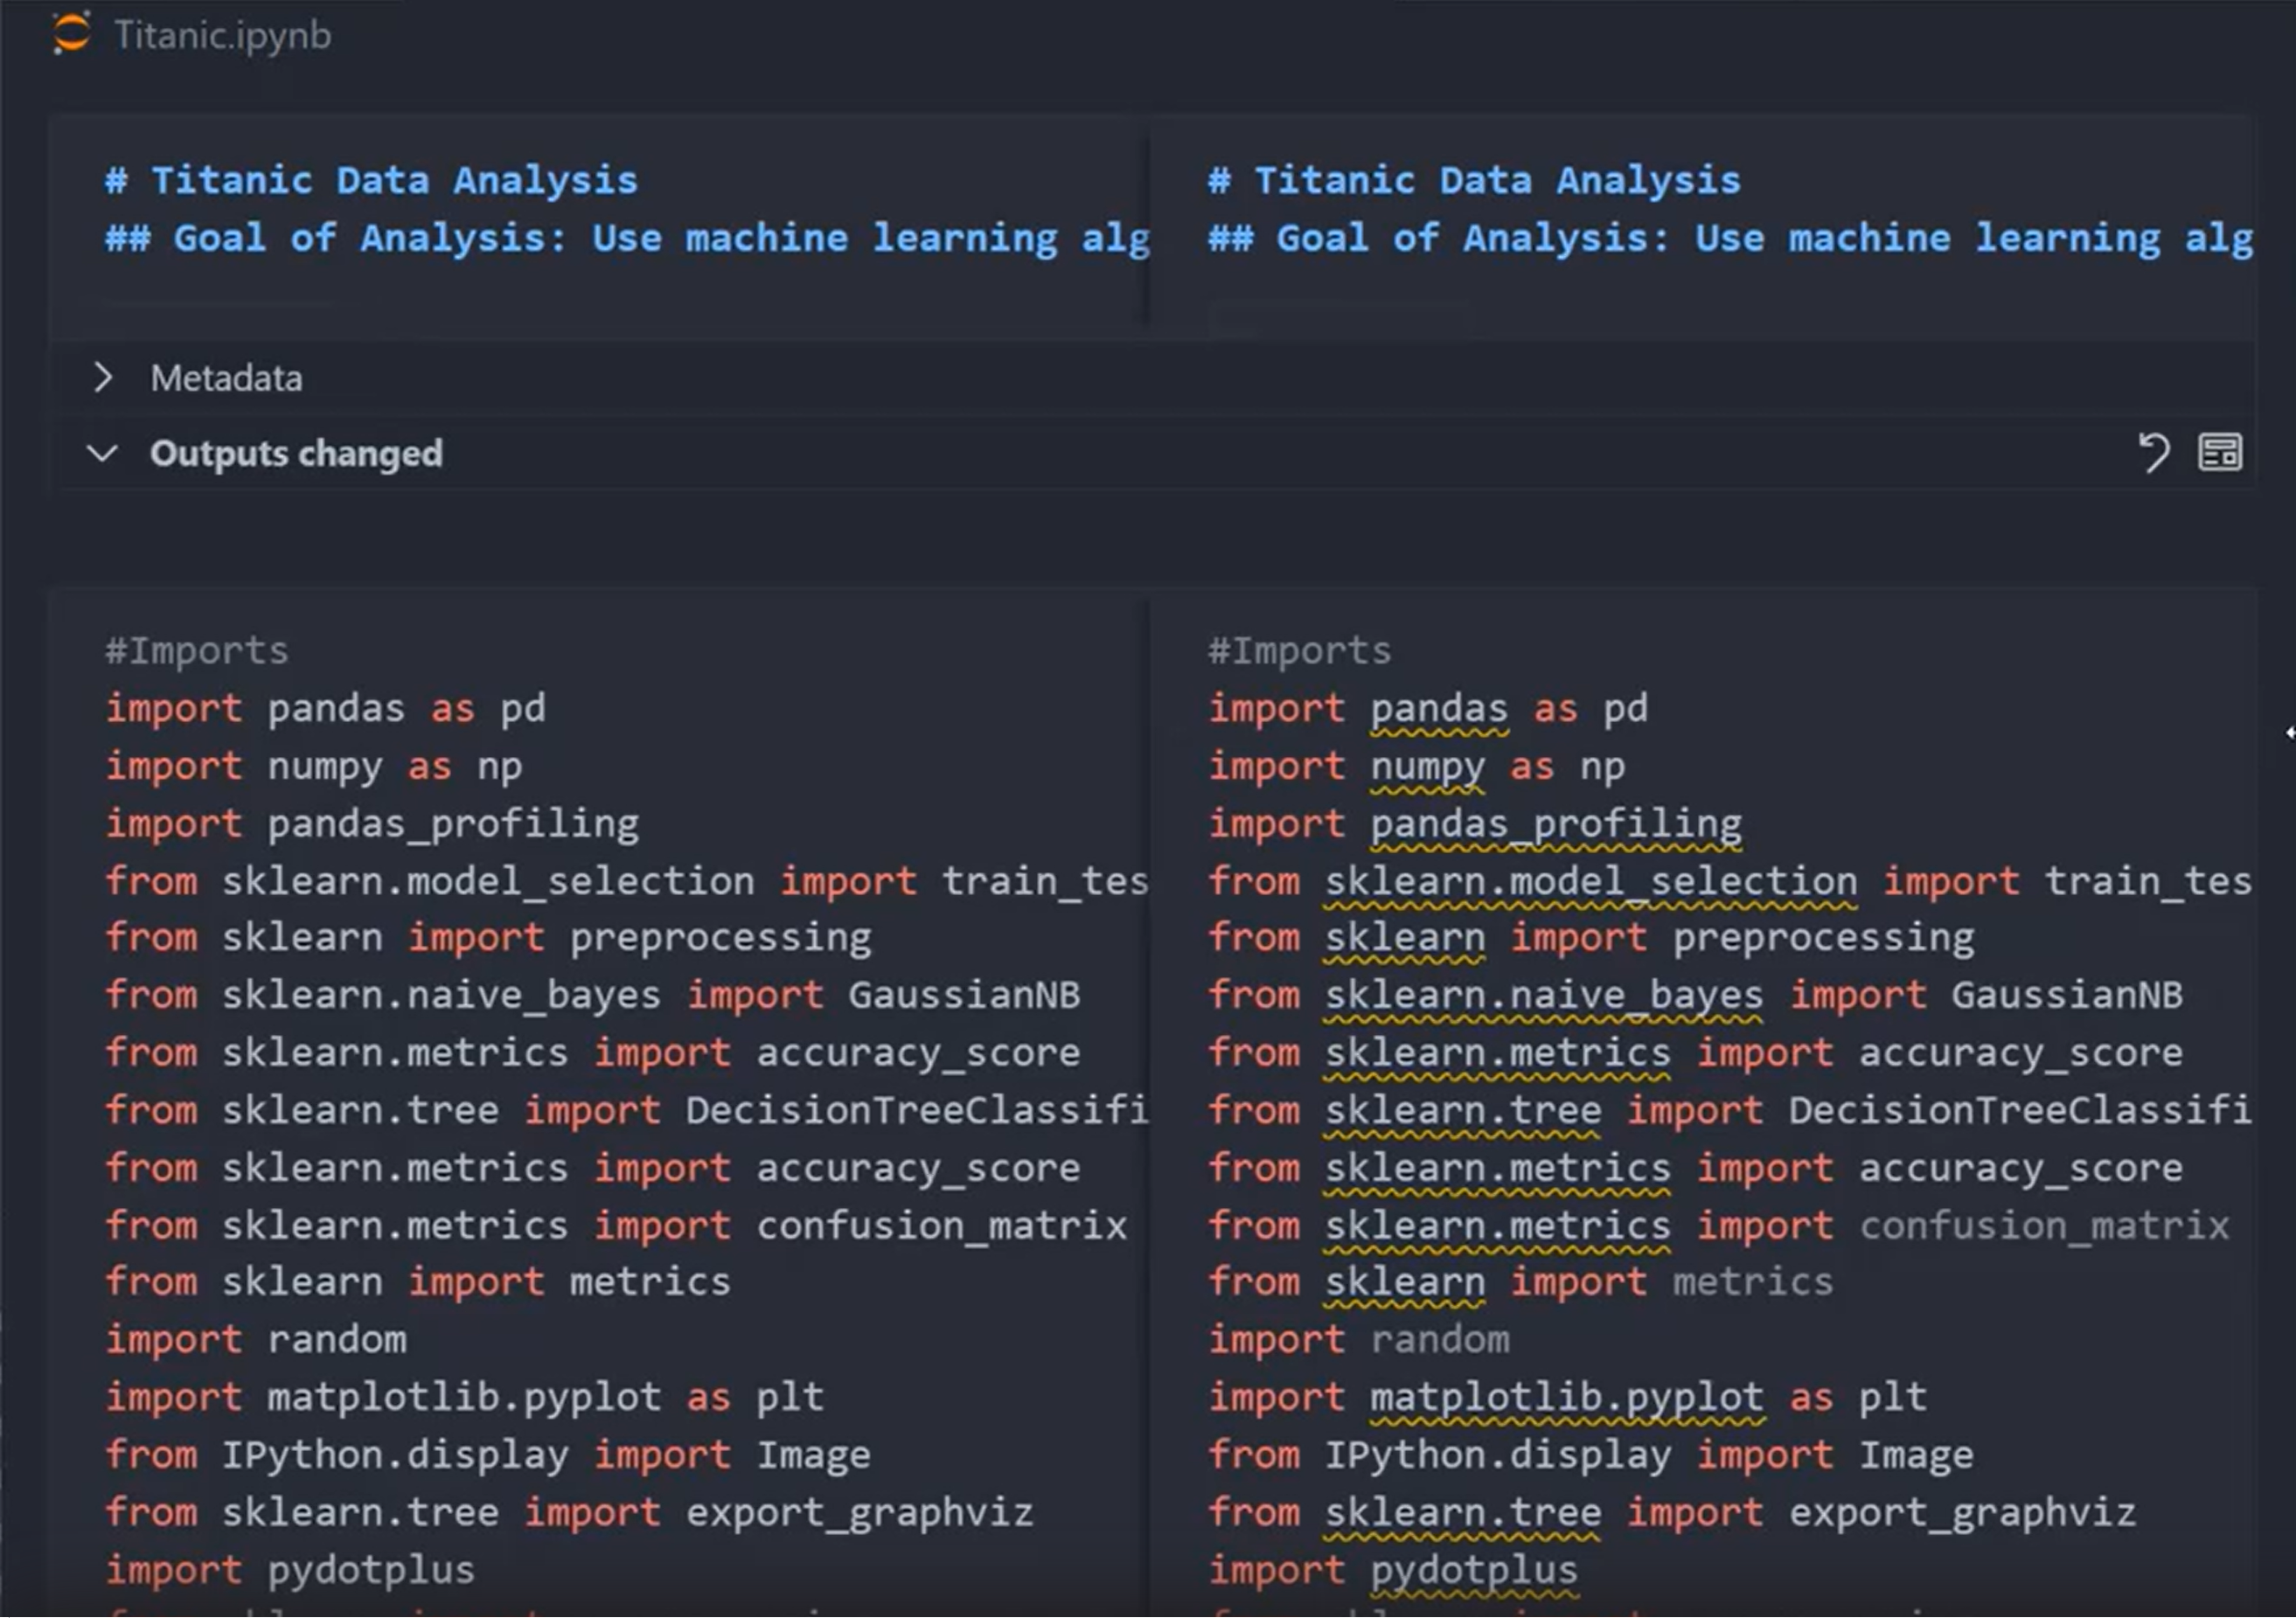The image size is (2296, 1618).
Task: Click greyed 'random' in the right pane
Action: (x=1440, y=1341)
